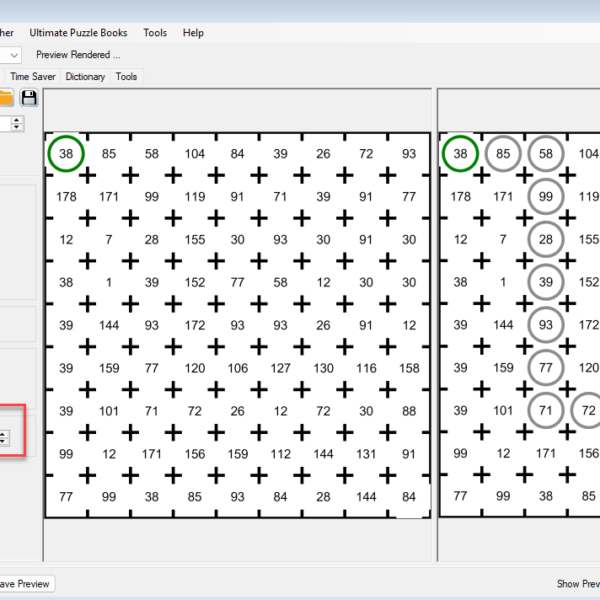
Task: Increase value with the upper spinner's up arrow
Action: pos(17,120)
